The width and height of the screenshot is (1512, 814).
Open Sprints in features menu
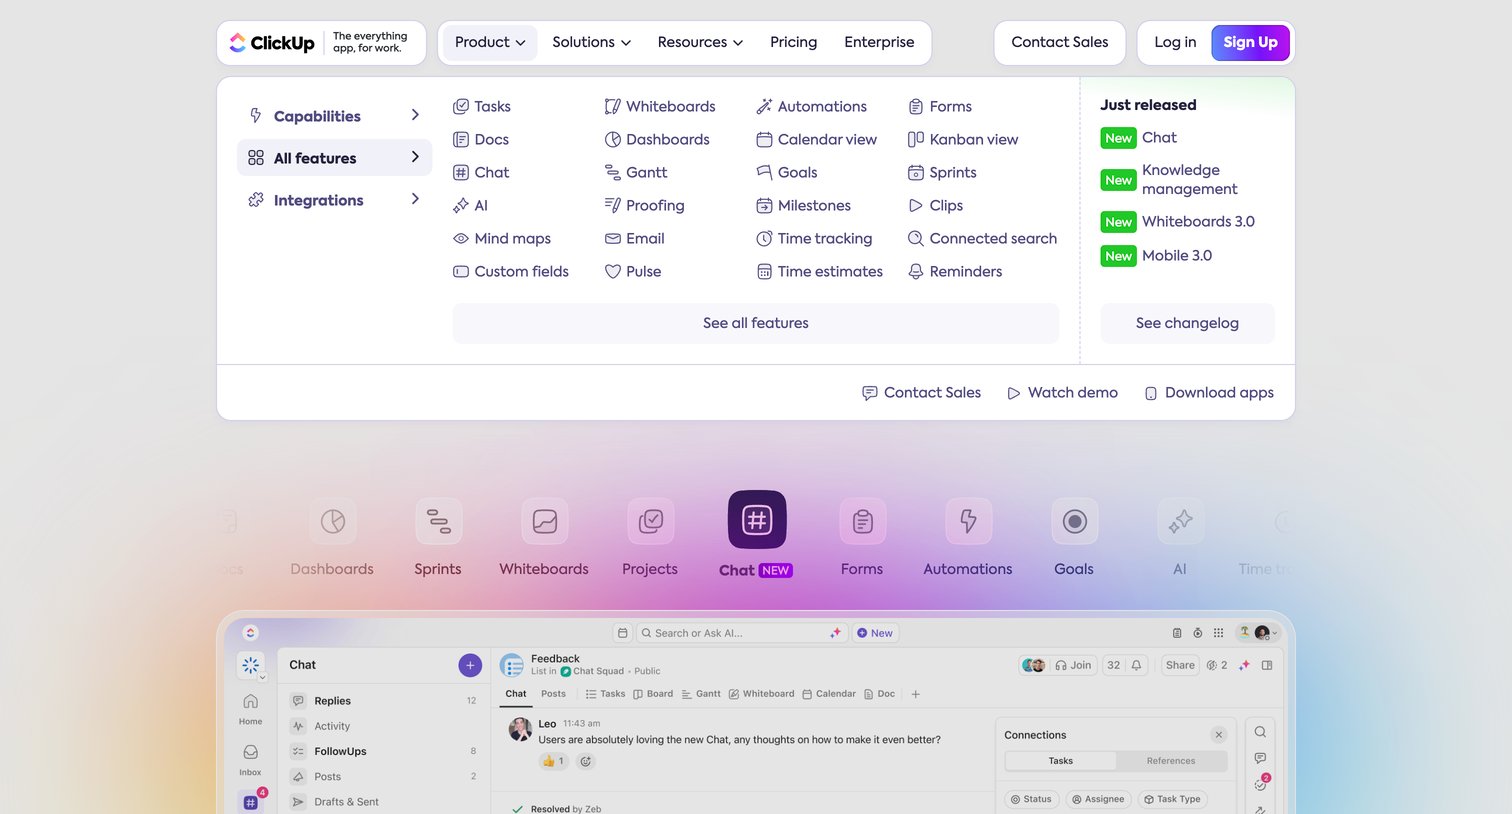(942, 172)
